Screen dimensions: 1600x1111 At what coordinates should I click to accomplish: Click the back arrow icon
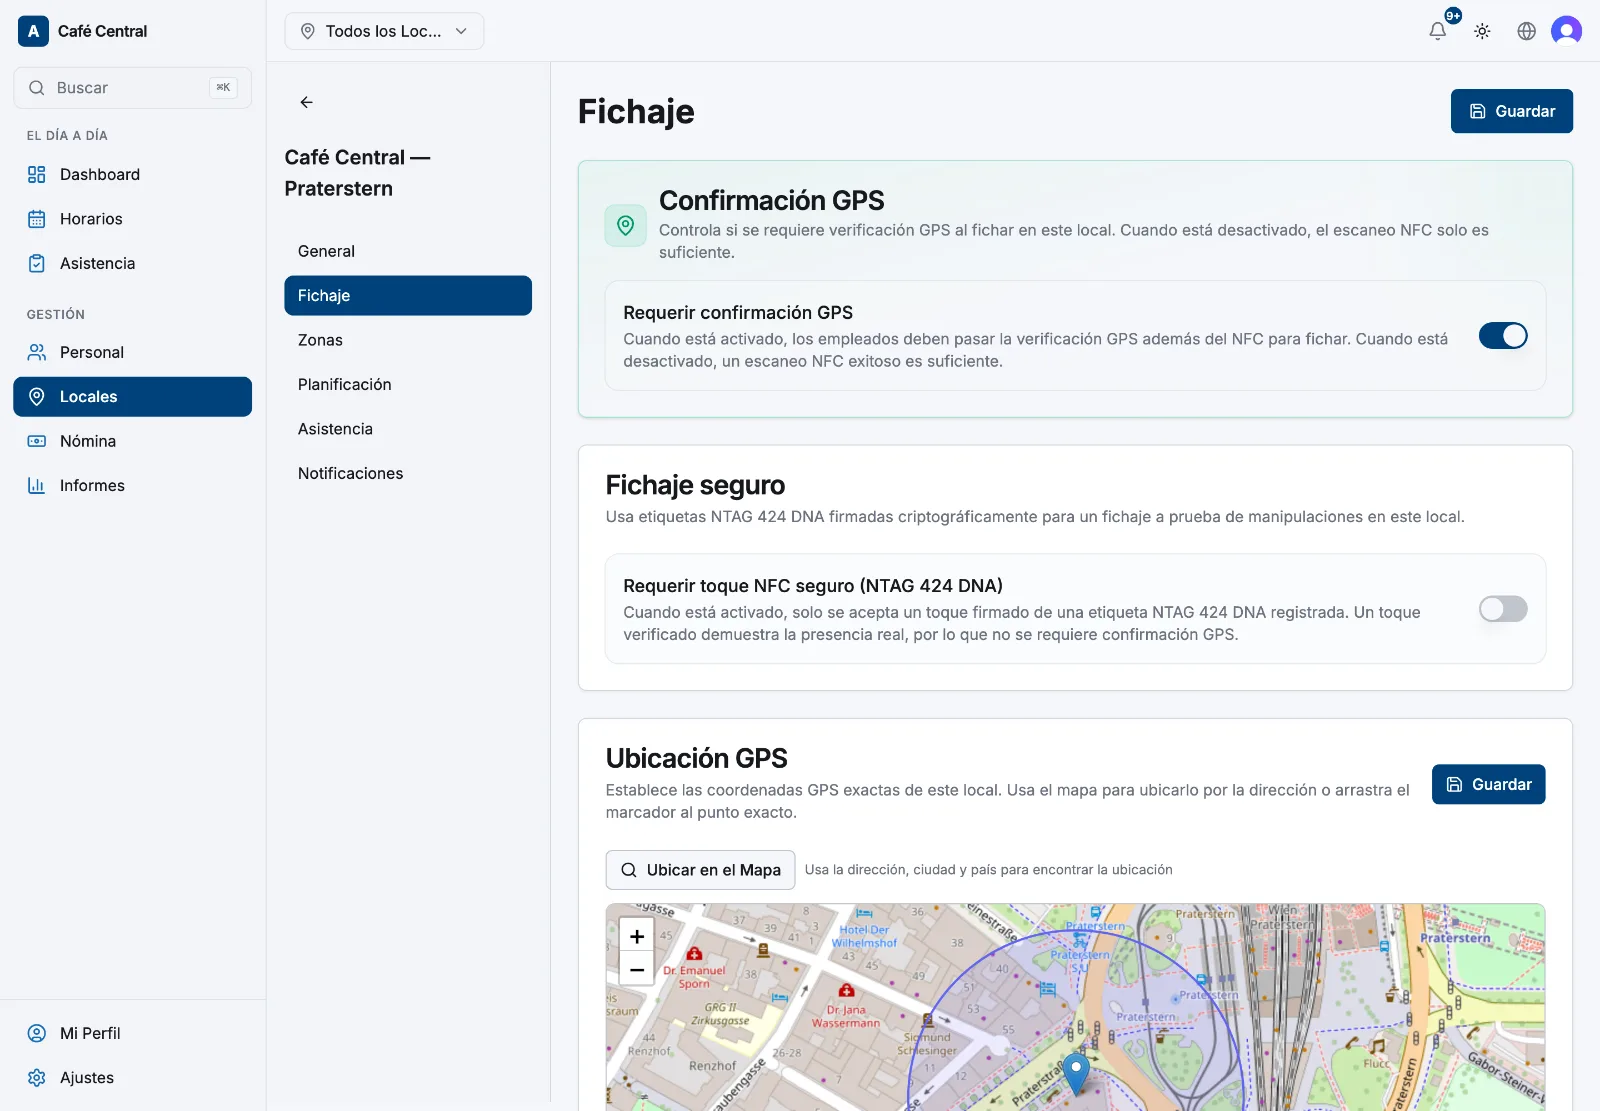coord(307,102)
